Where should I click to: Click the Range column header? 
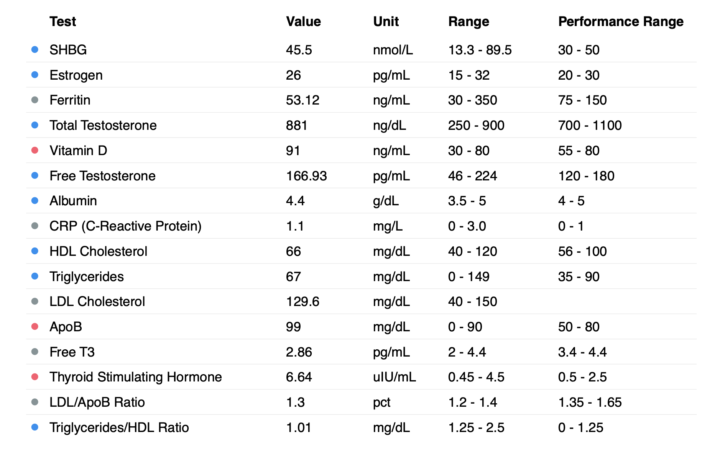pos(468,22)
